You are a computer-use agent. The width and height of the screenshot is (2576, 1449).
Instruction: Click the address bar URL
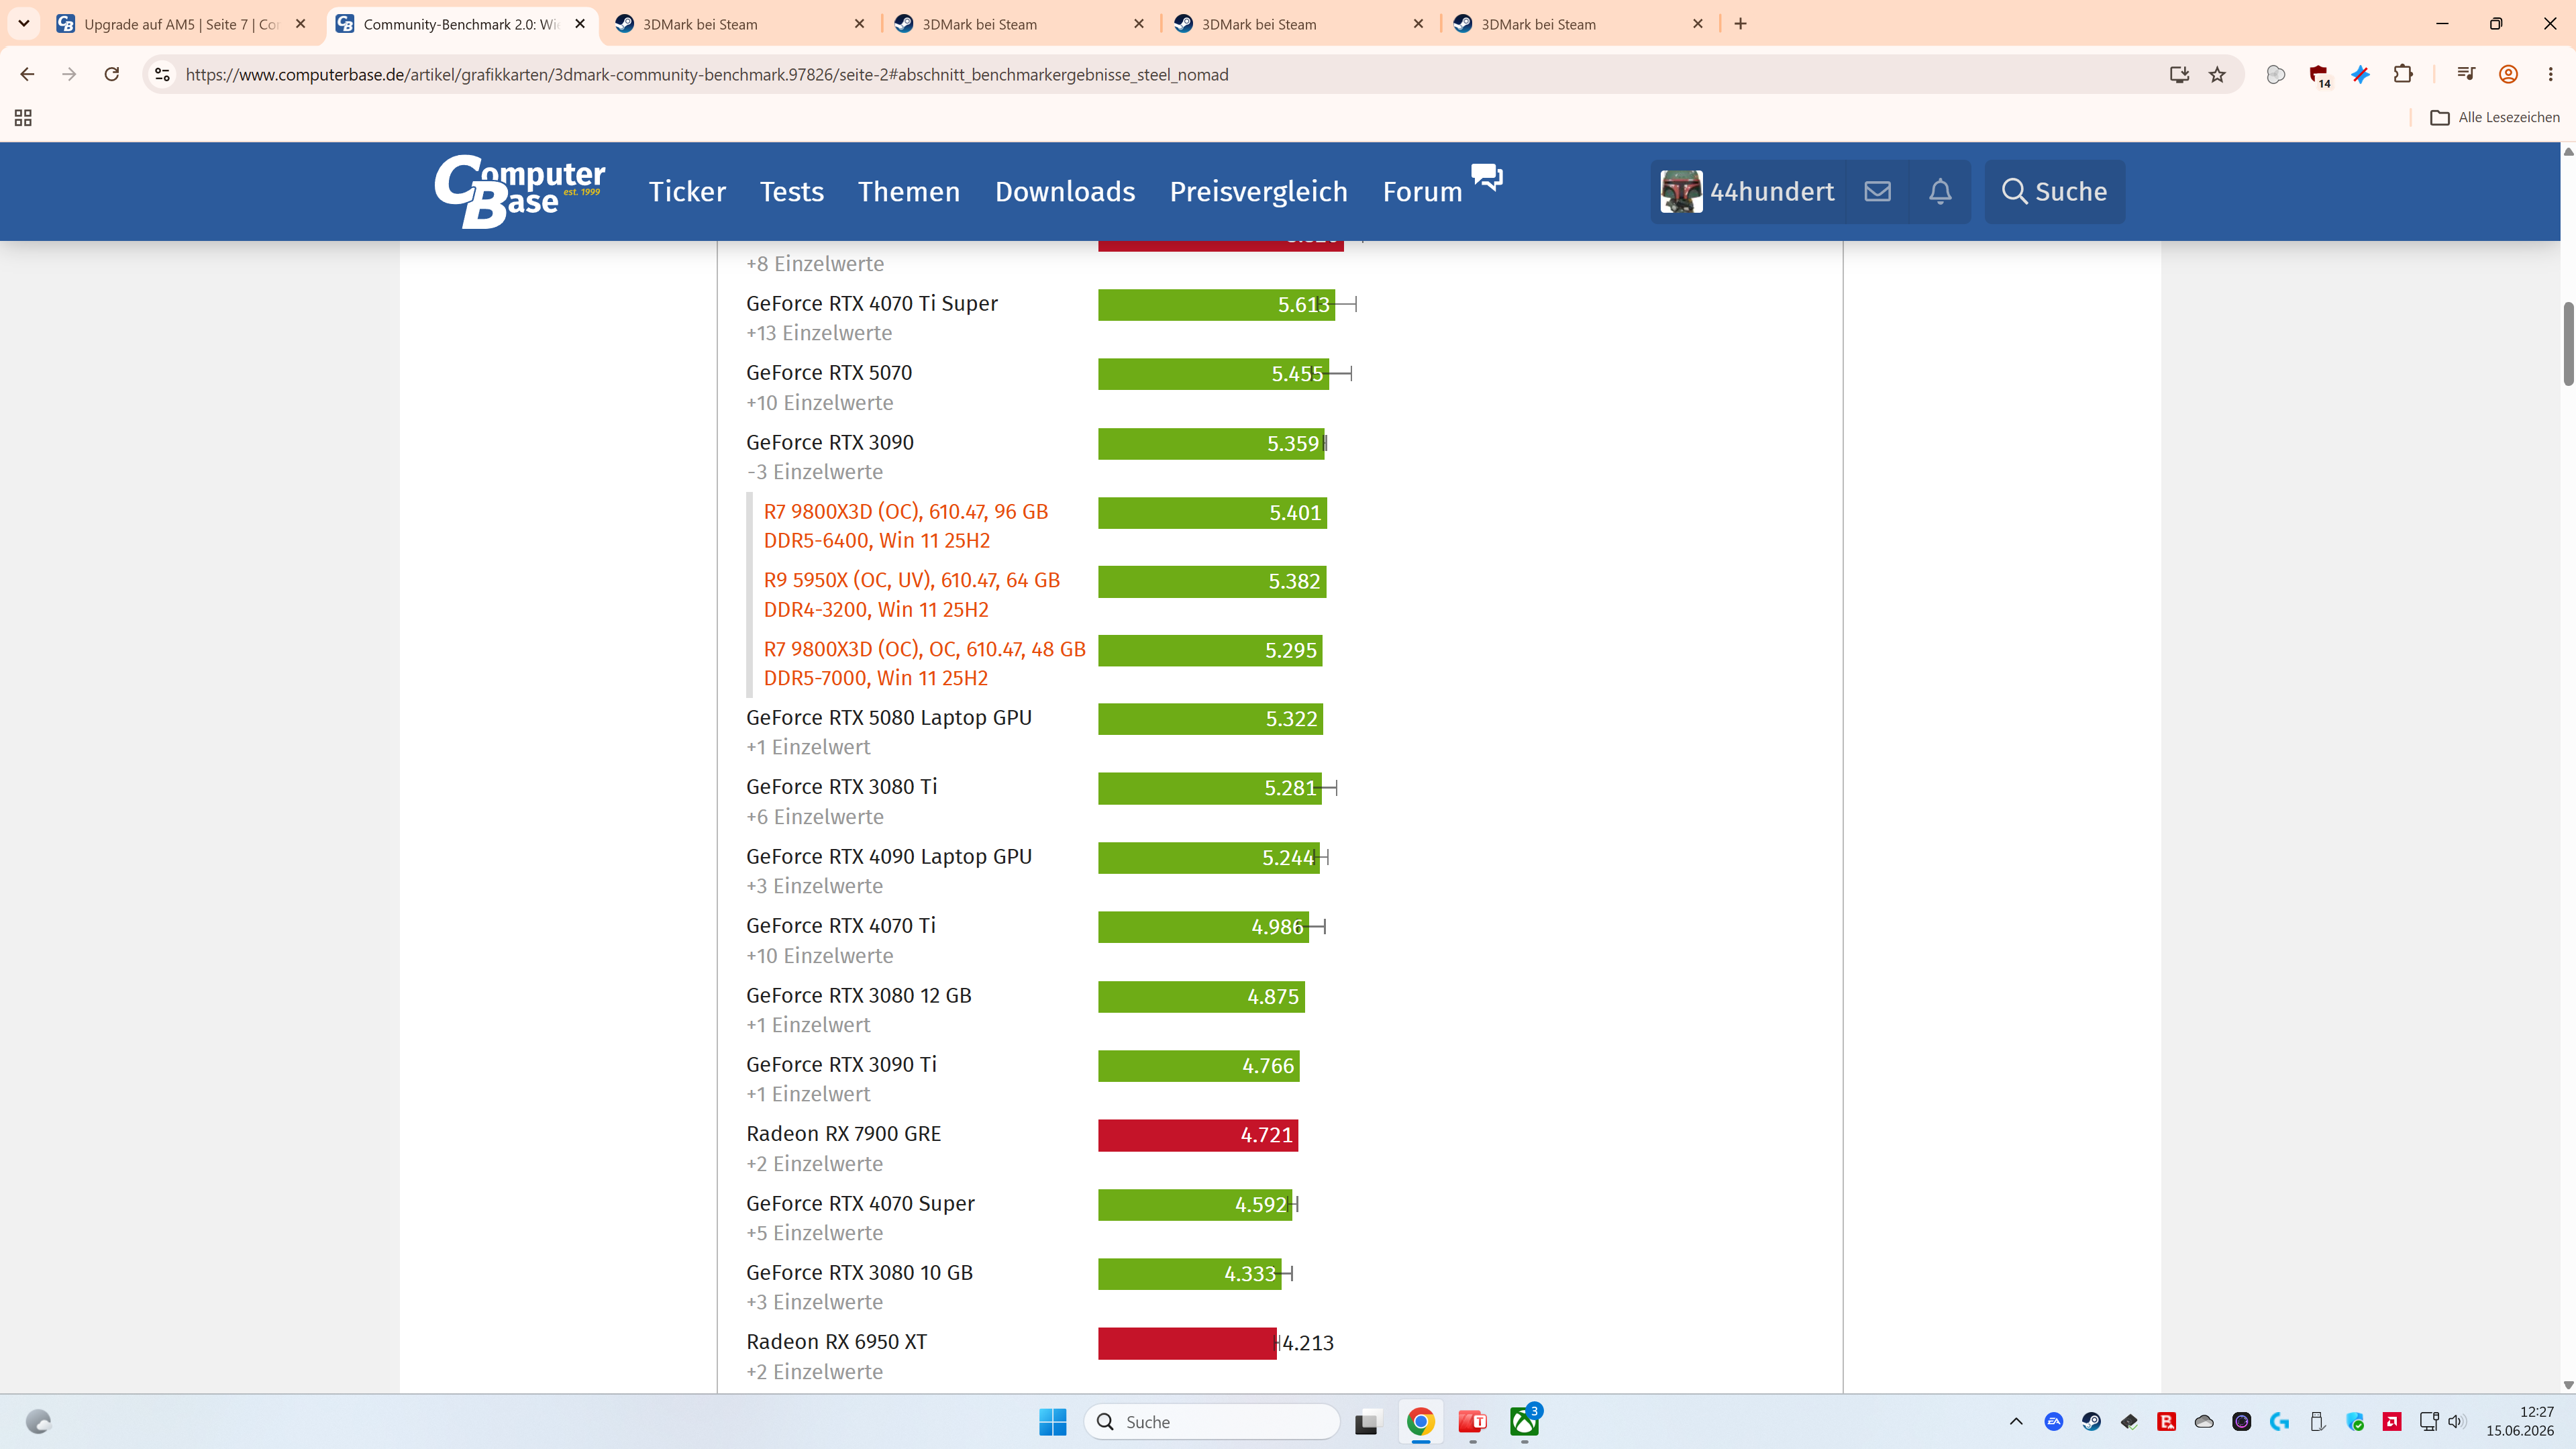tap(707, 74)
